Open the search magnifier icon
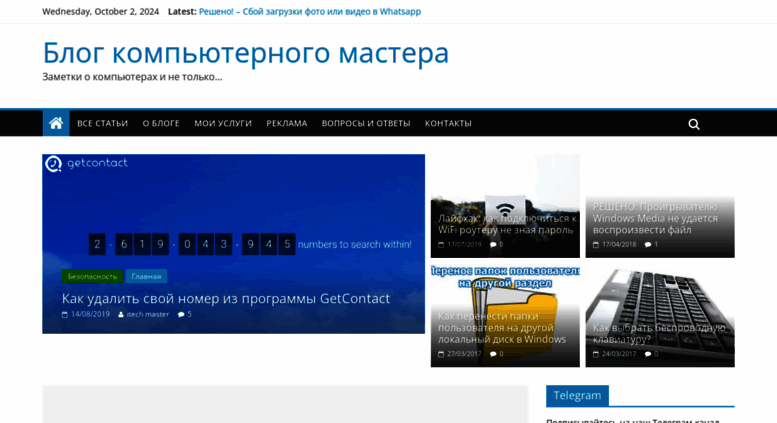Image resolution: width=777 pixels, height=423 pixels. click(x=694, y=124)
